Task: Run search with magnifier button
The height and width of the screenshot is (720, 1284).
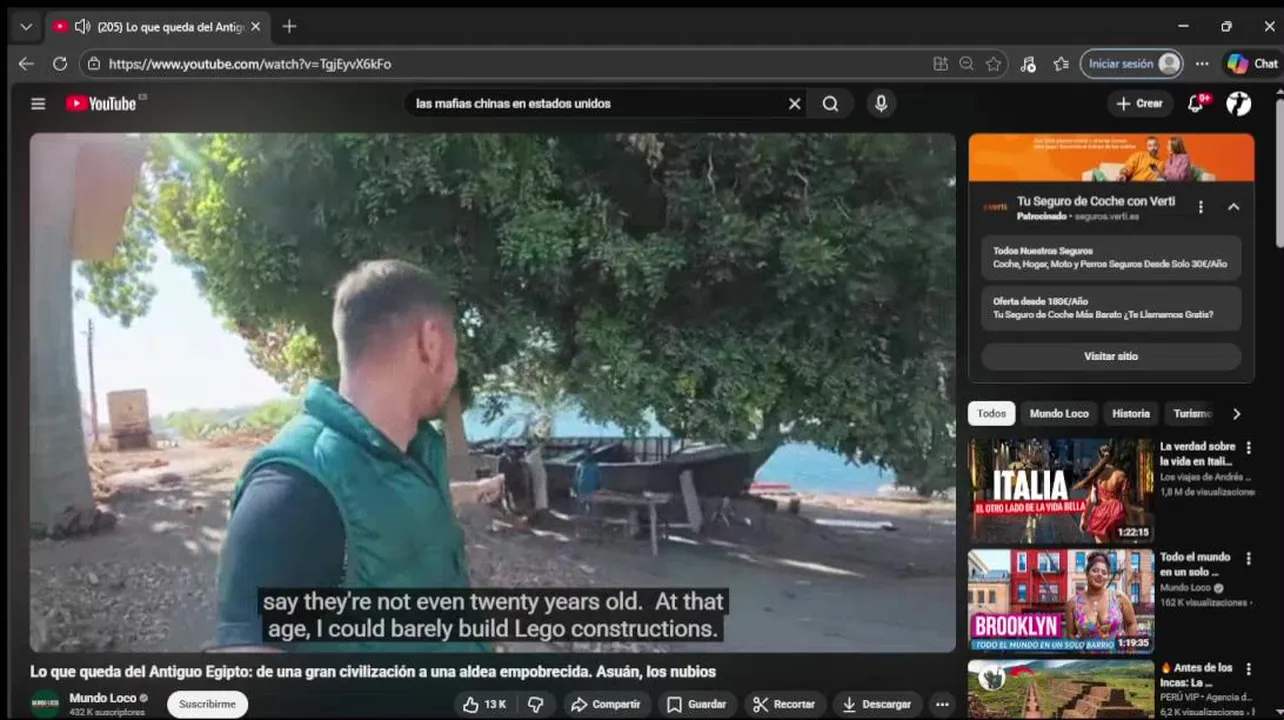Action: [x=831, y=104]
